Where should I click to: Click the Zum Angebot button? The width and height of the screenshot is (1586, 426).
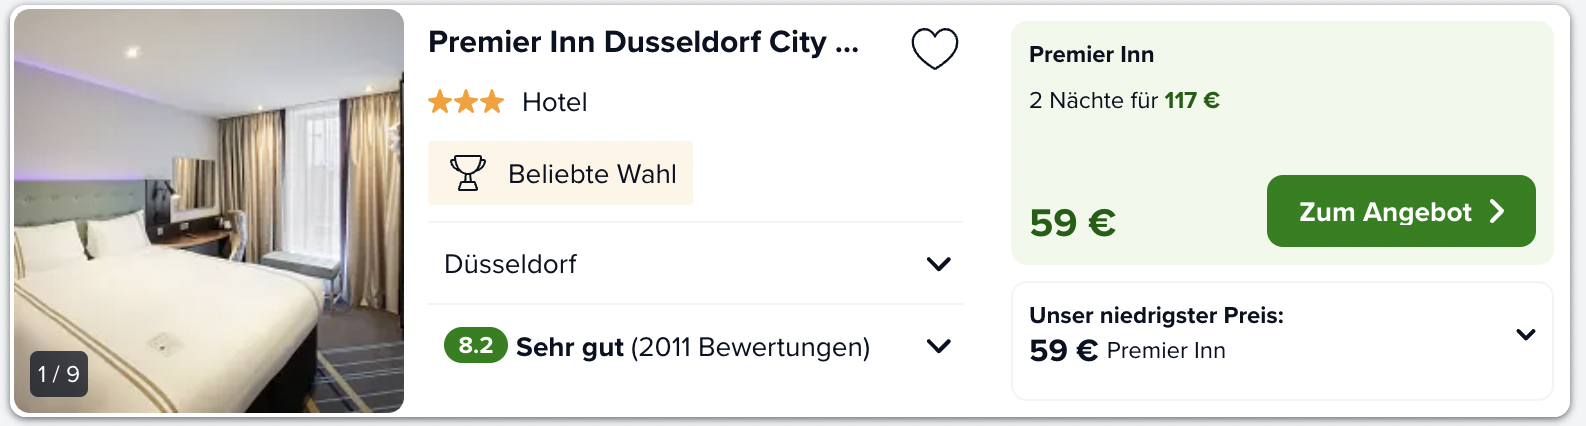point(1401,211)
